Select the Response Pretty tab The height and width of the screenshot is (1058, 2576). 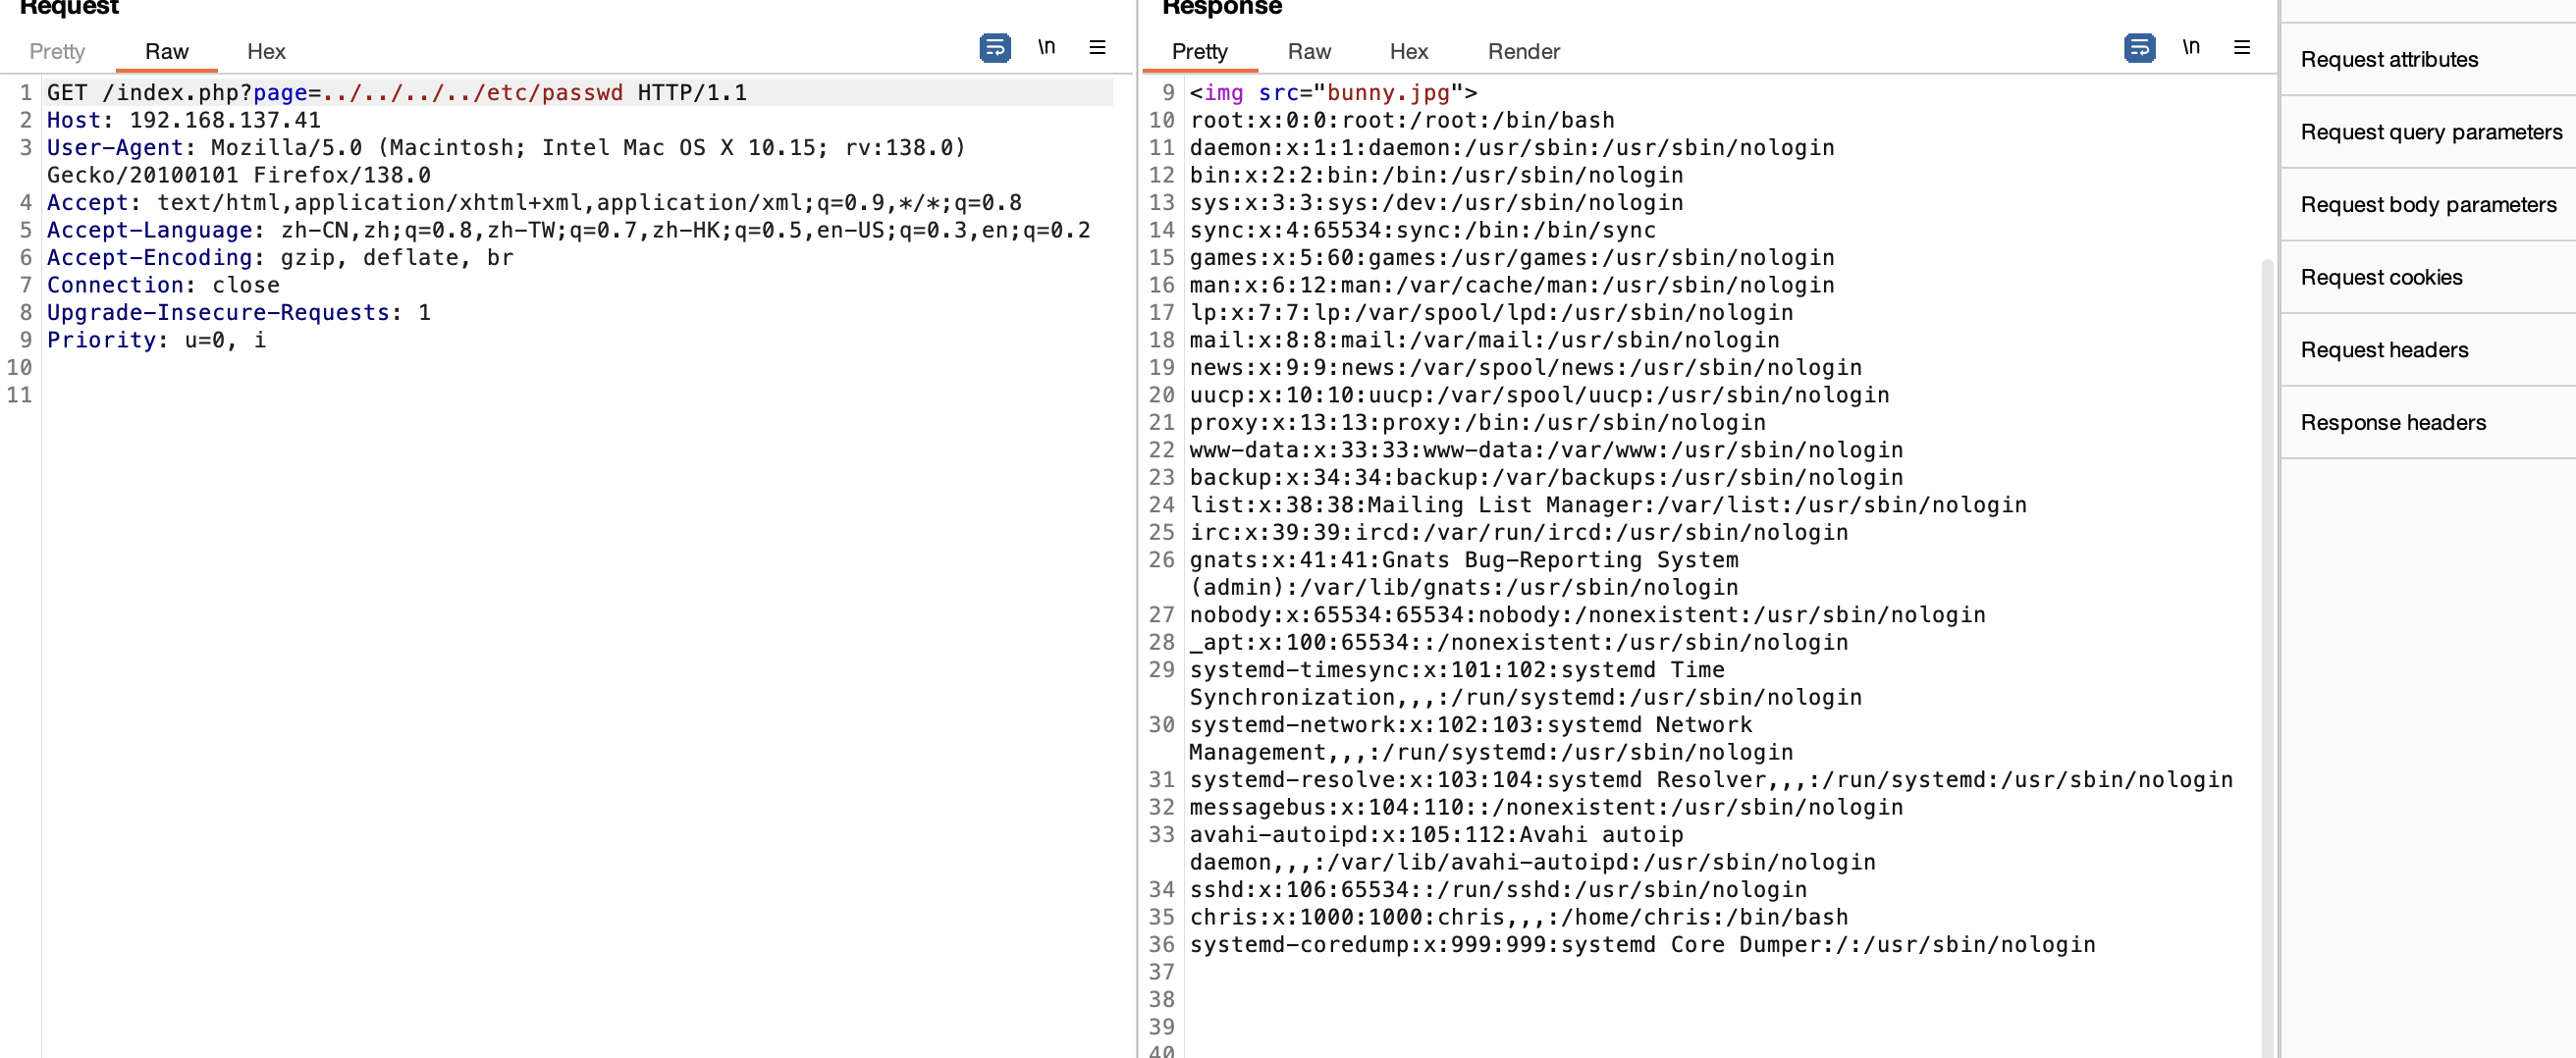point(1199,51)
